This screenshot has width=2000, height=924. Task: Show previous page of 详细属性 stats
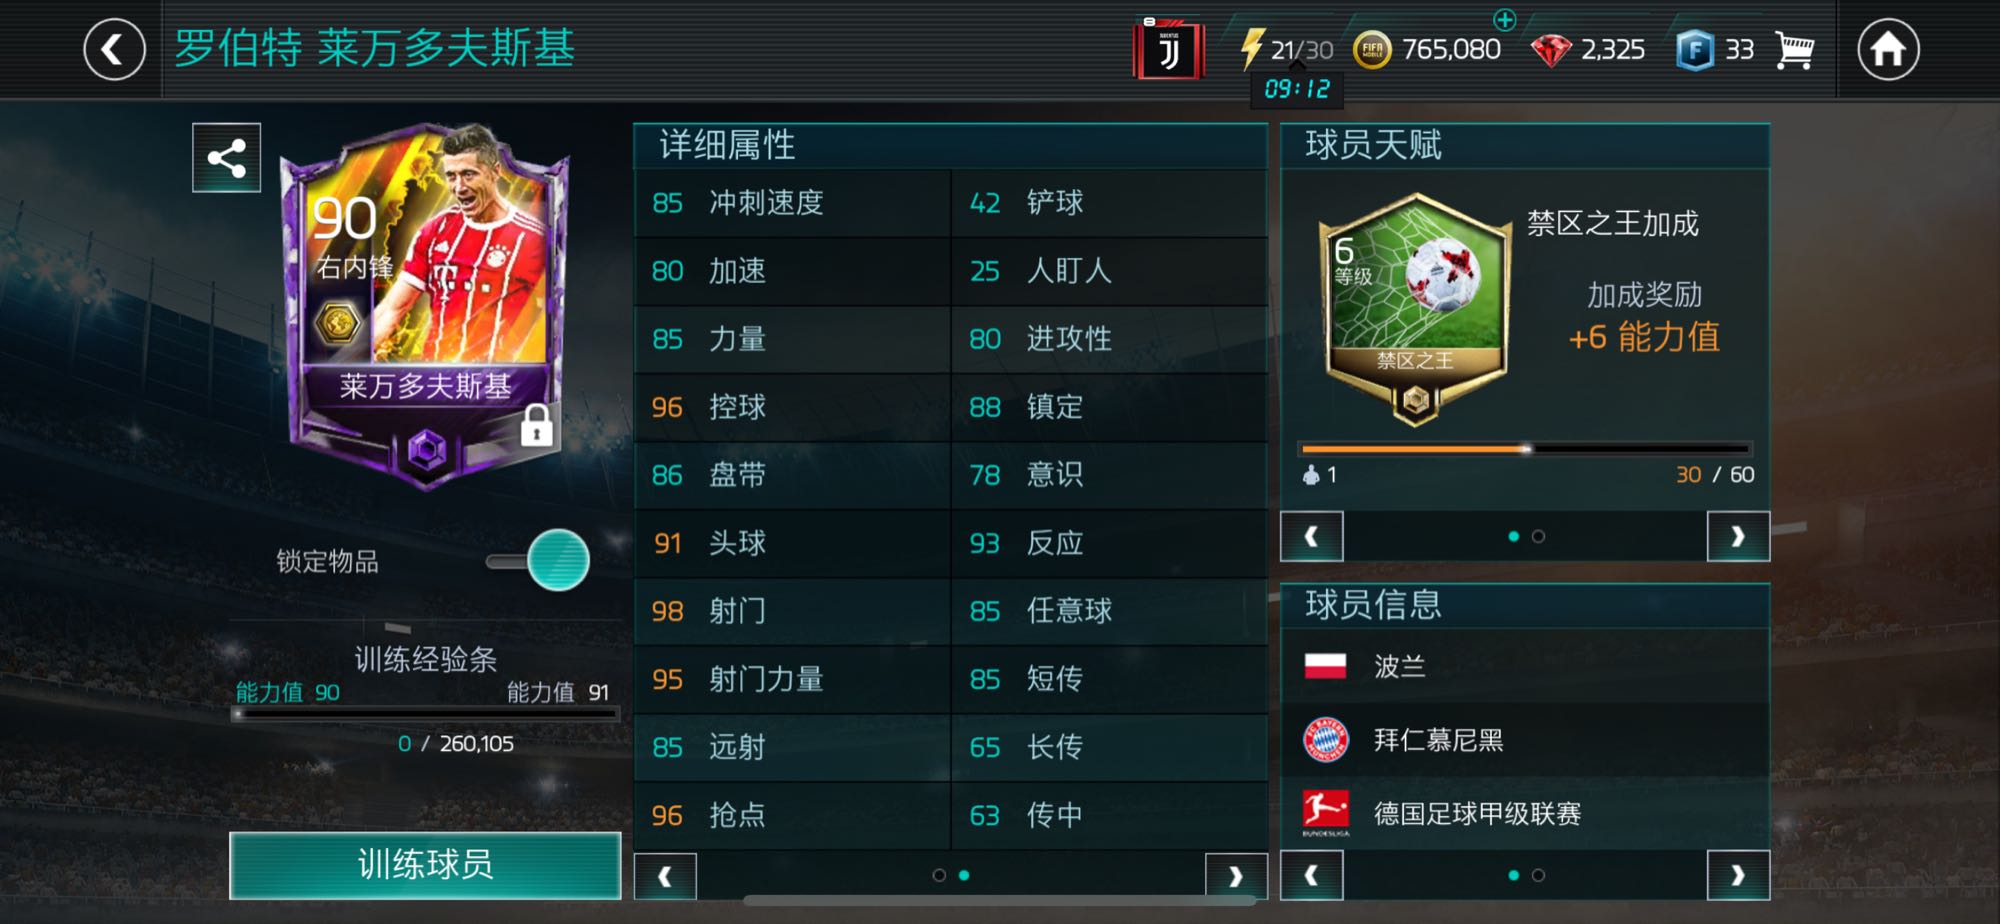[665, 877]
